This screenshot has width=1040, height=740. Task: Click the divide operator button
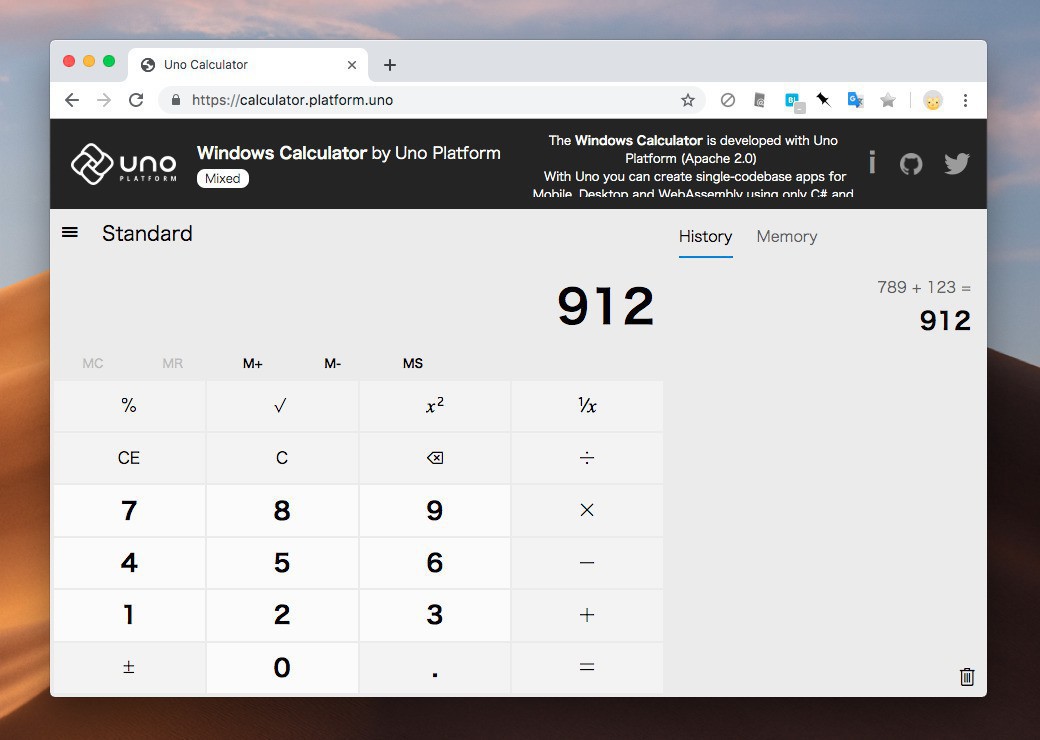click(587, 458)
